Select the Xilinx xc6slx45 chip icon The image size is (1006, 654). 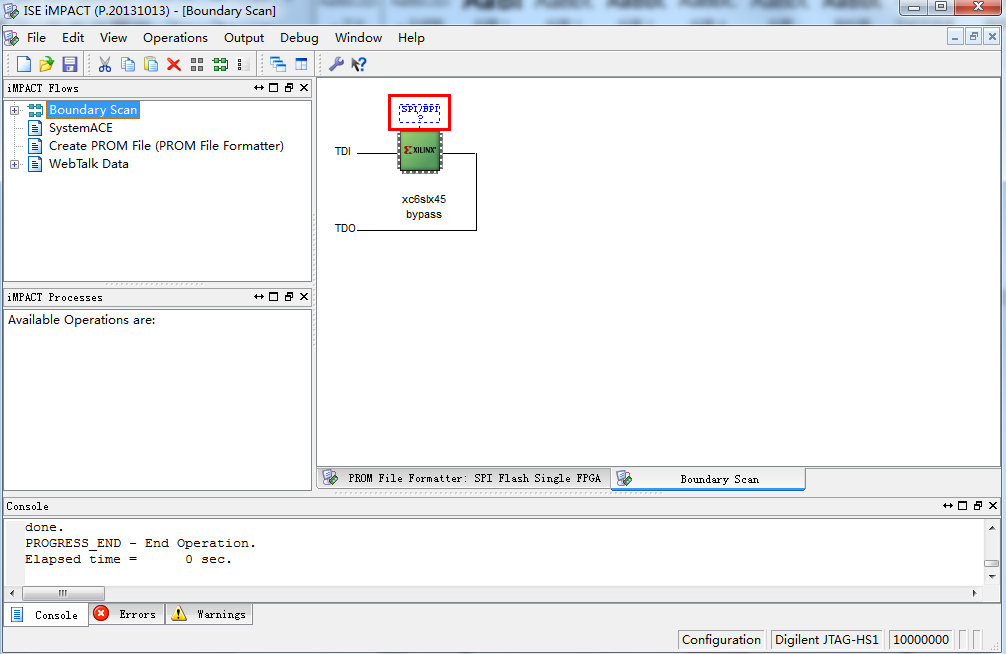point(420,152)
